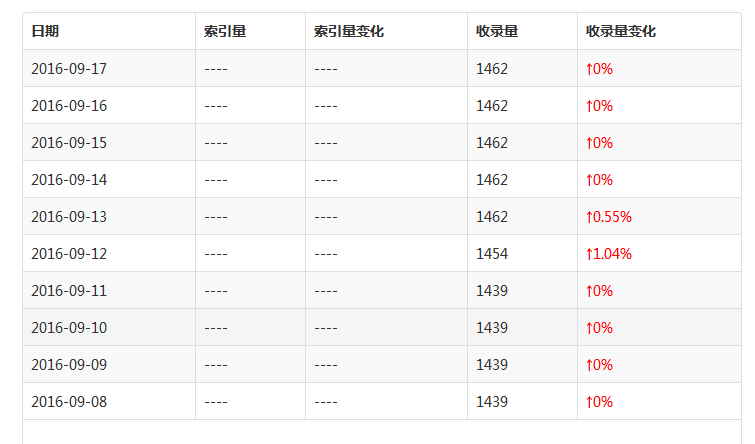The image size is (755, 444).
Task: Click the red ↑1.04% change value
Action: tap(609, 254)
